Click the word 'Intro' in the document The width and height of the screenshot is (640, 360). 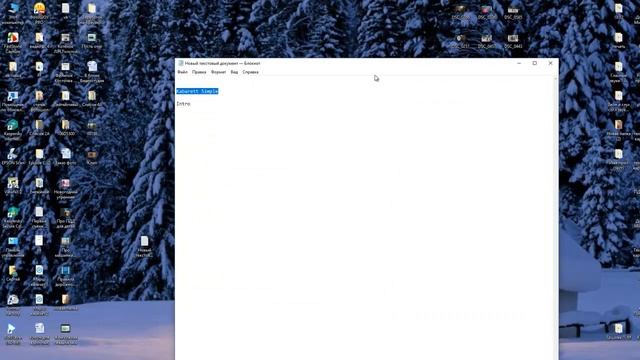(183, 104)
